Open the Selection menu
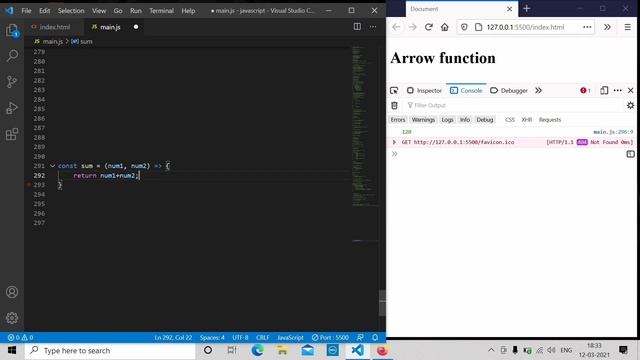 tap(71, 11)
